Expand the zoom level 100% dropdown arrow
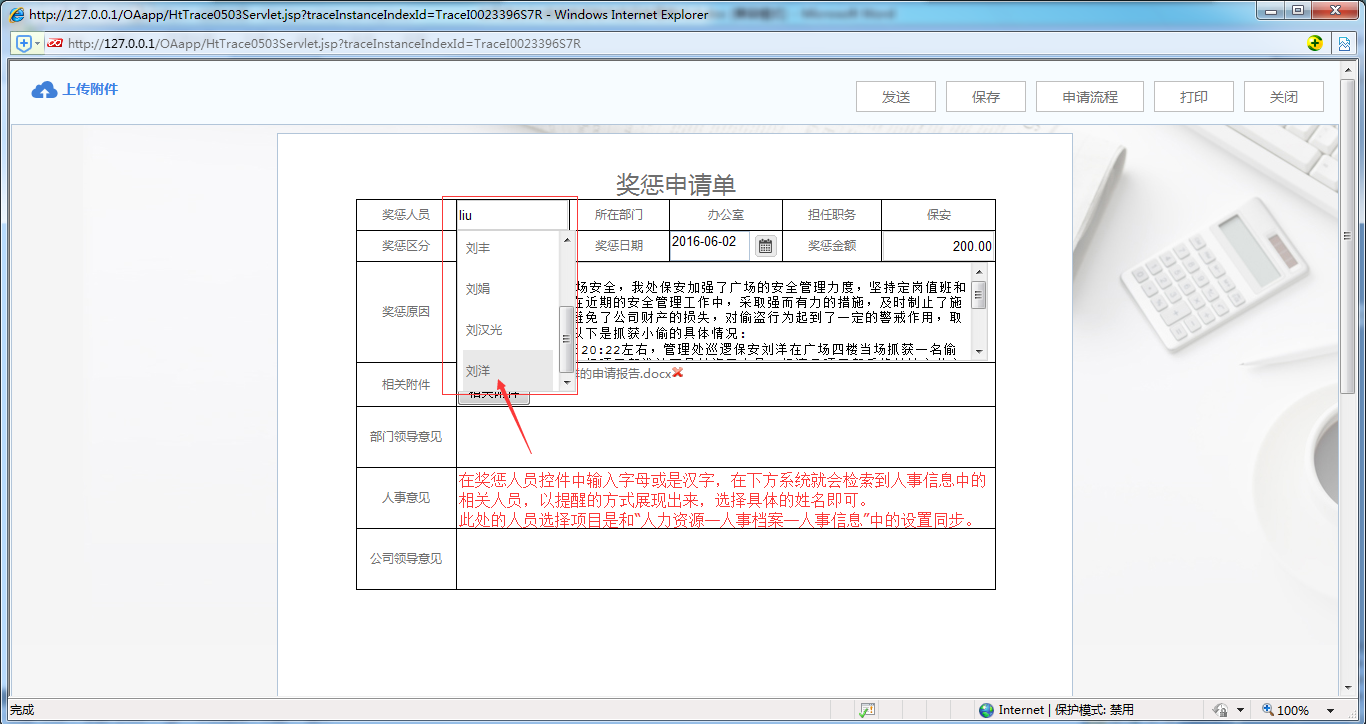Viewport: 1366px width, 724px height. click(x=1331, y=710)
